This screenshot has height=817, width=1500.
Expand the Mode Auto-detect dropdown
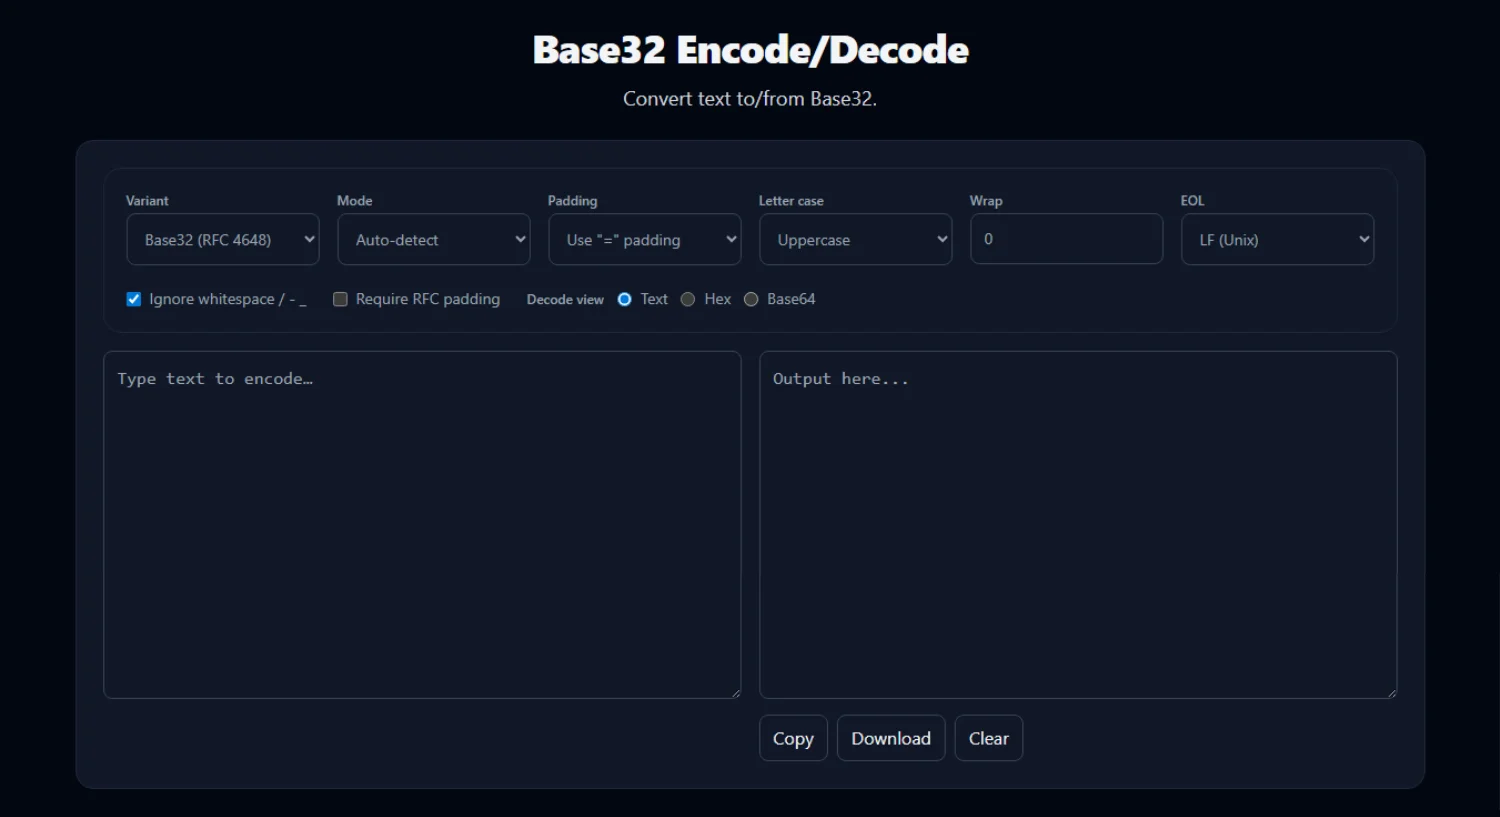pyautogui.click(x=433, y=240)
